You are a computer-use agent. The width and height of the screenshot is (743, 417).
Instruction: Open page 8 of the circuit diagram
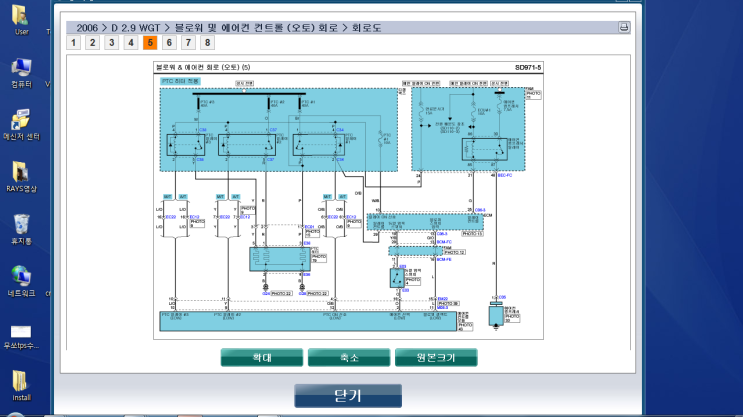[x=208, y=43]
